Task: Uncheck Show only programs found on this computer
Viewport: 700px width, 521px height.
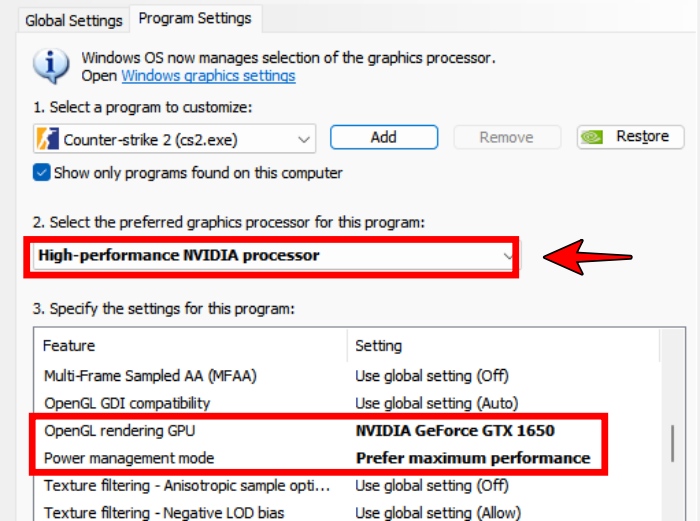Action: tap(42, 173)
